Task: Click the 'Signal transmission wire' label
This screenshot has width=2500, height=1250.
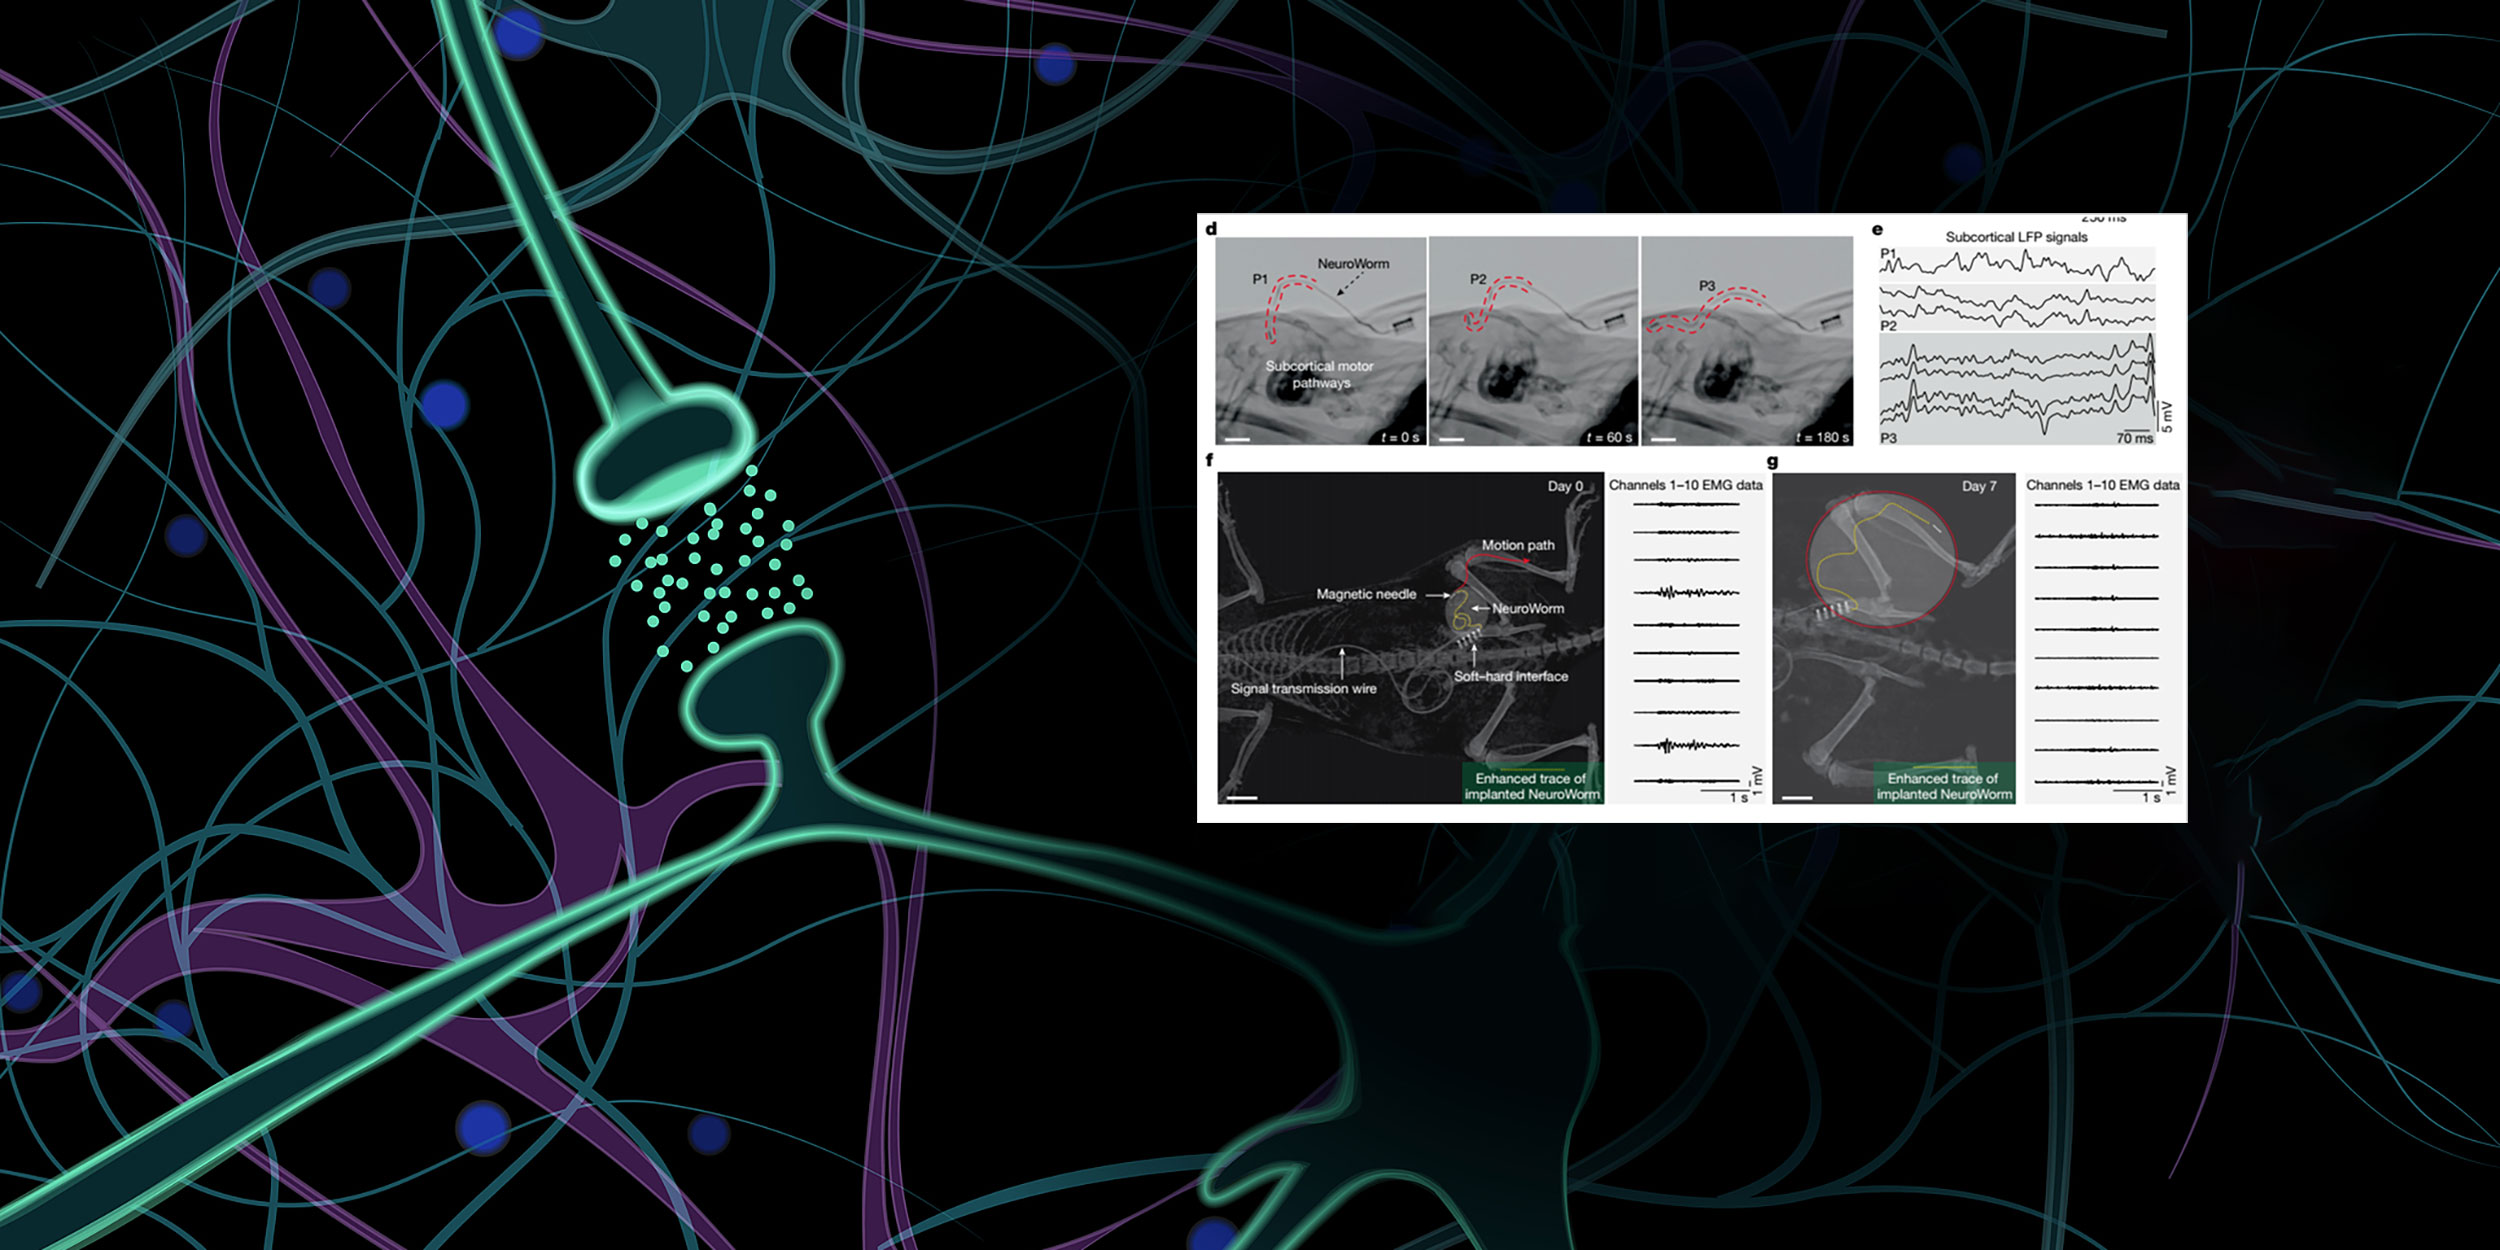Action: 1303,688
